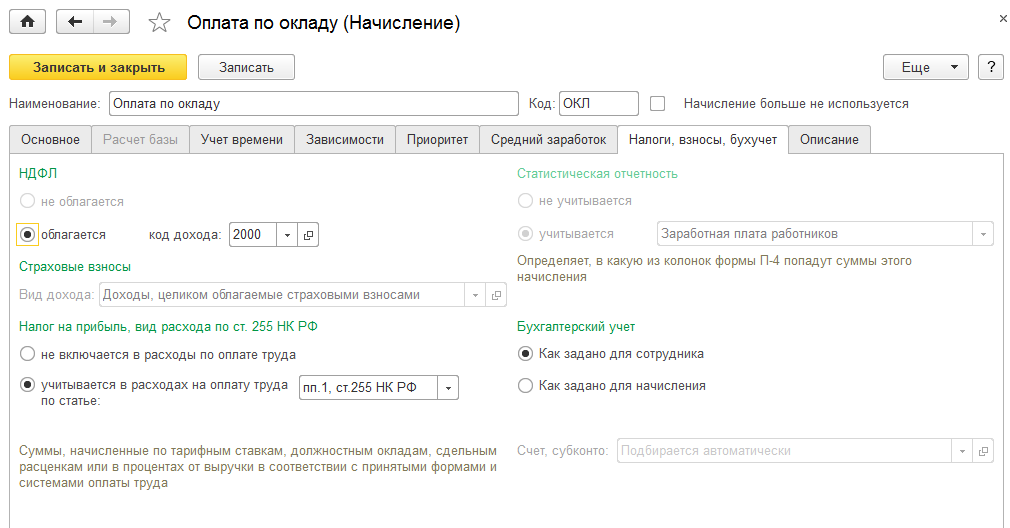Navigate forward with the right arrow
This screenshot has width=1010, height=528.
tap(111, 22)
